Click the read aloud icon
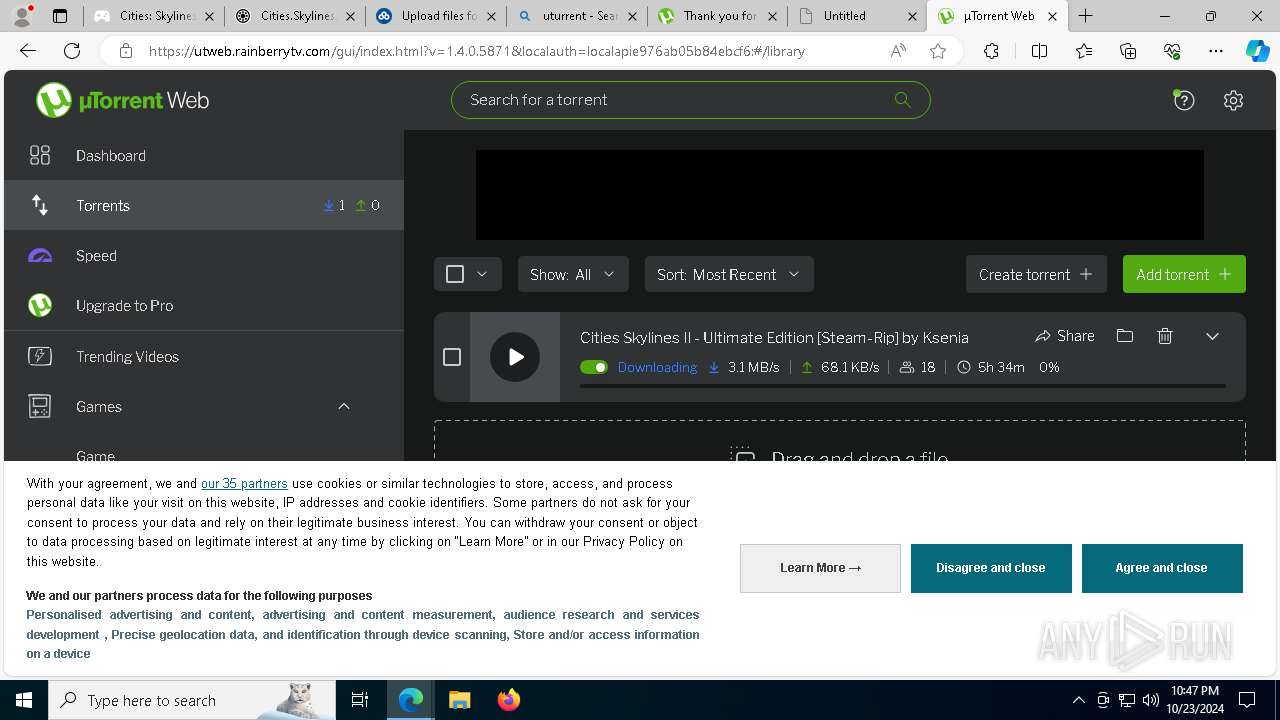 pyautogui.click(x=898, y=51)
